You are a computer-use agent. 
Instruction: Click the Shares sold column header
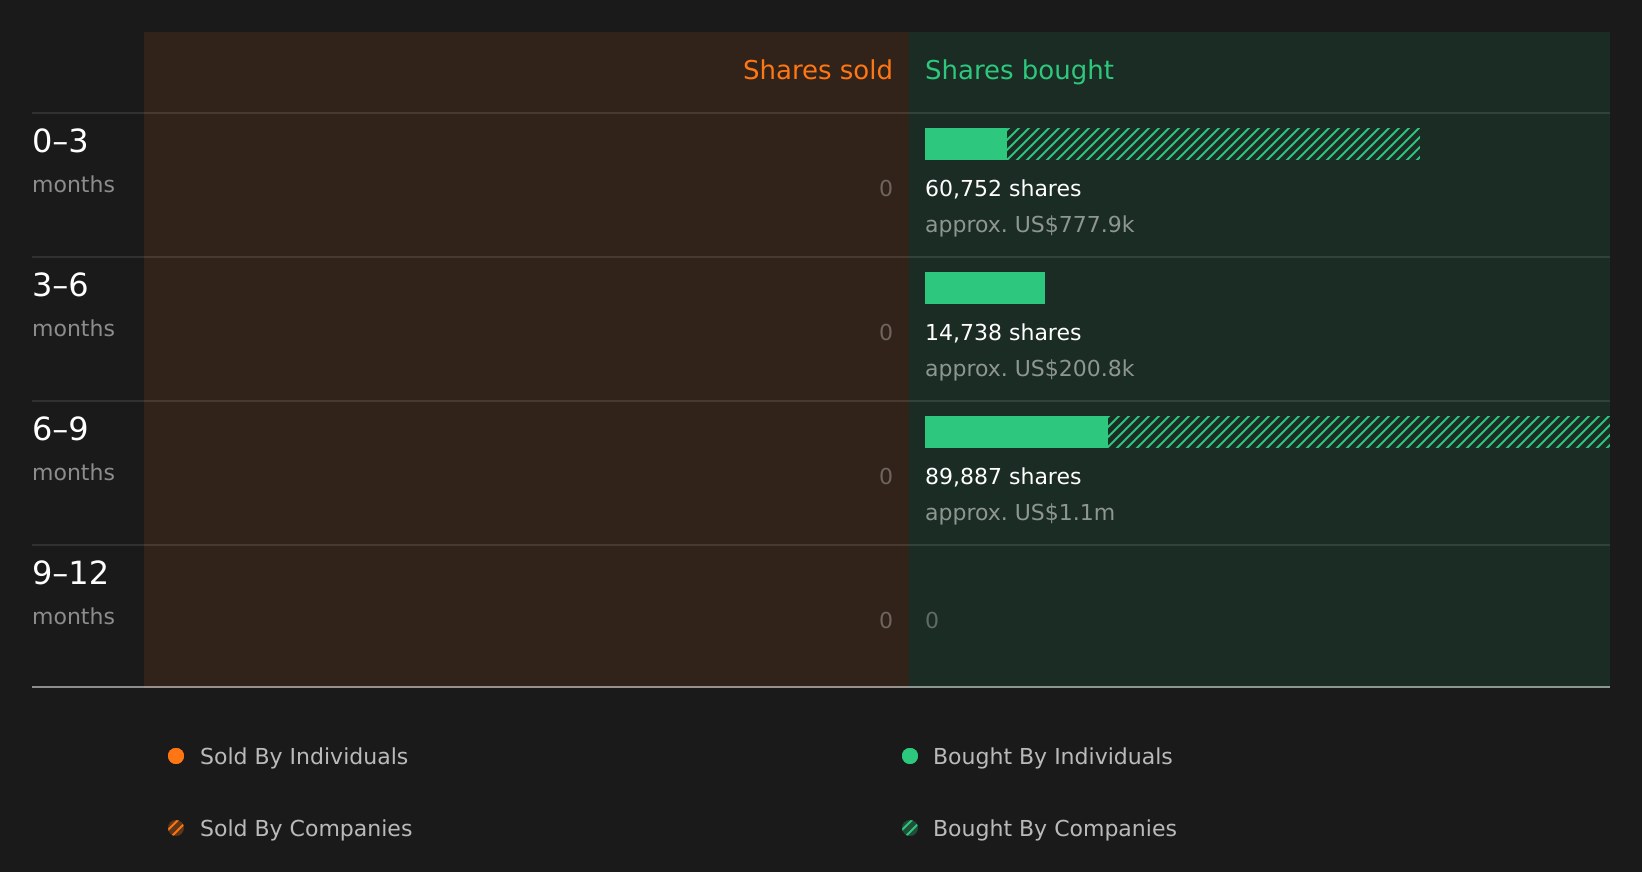[x=817, y=70]
